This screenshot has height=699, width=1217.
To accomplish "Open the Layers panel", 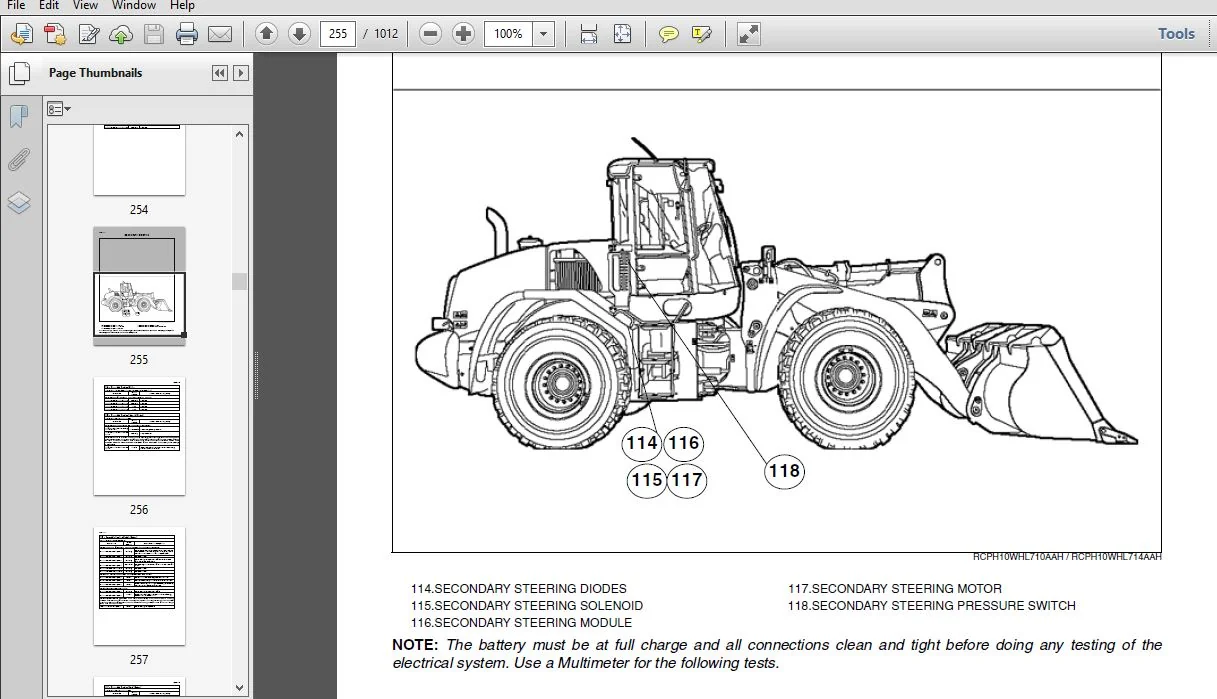I will coord(19,203).
